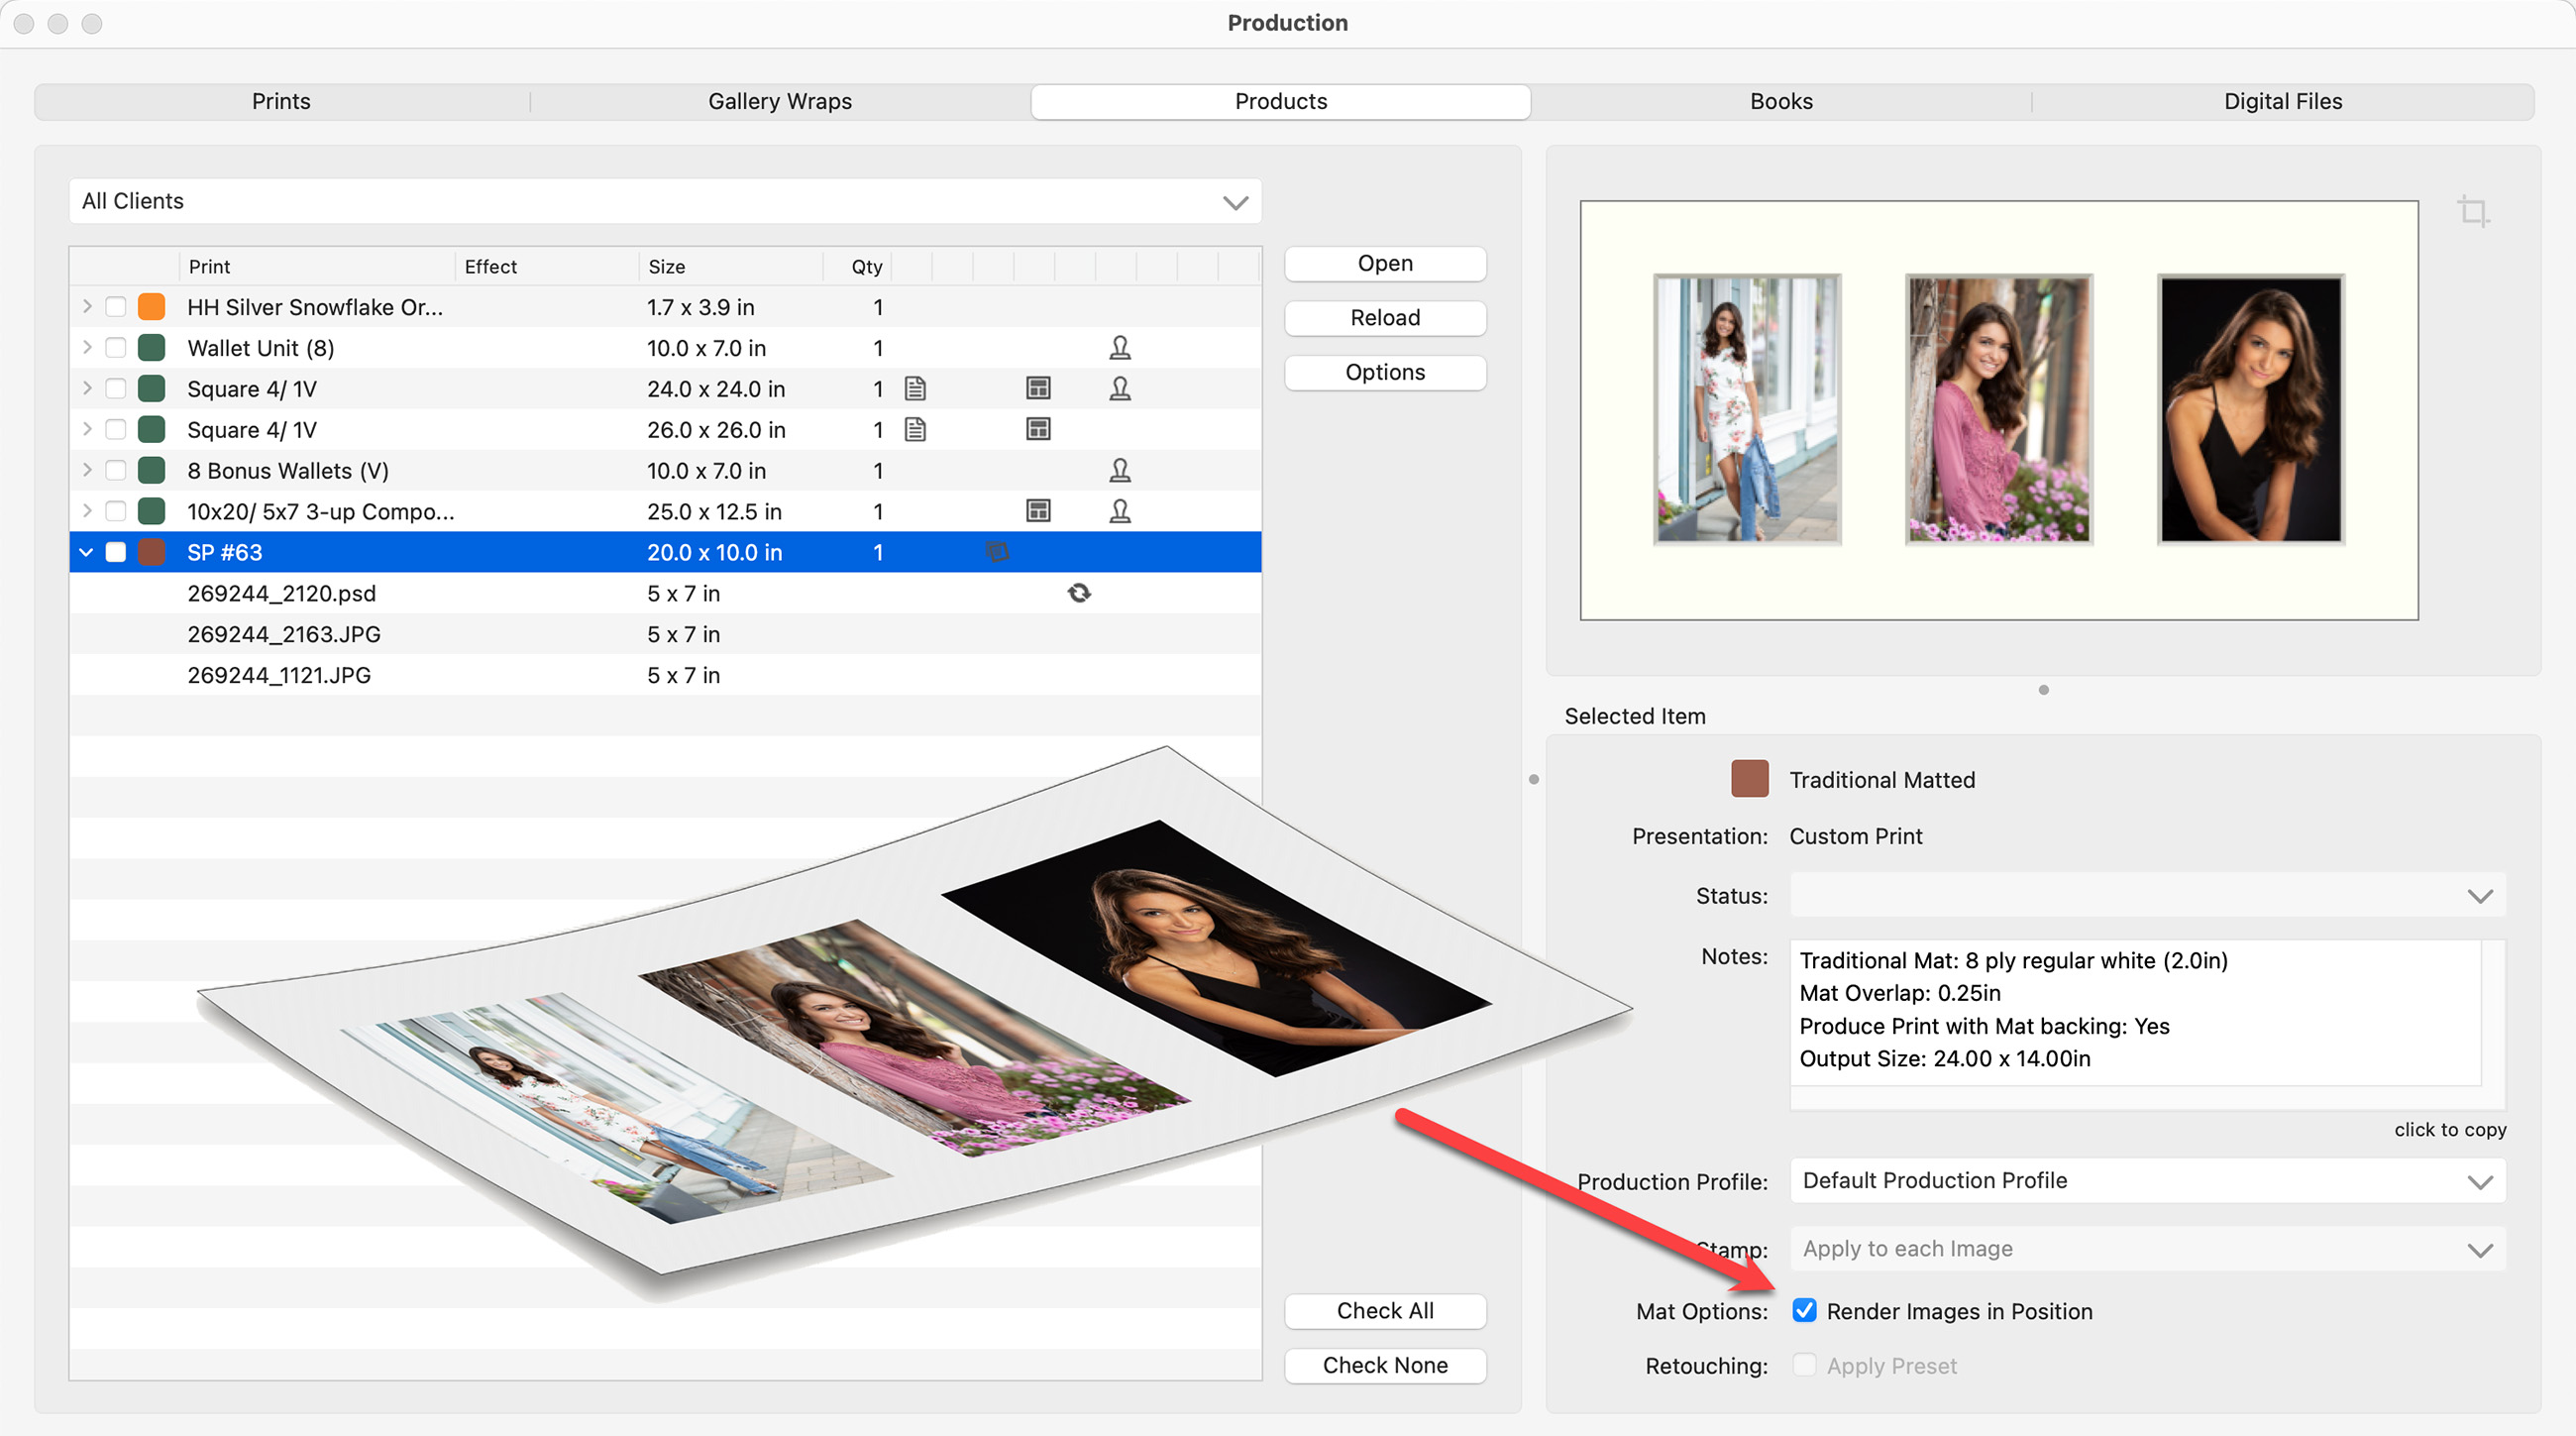2576x1436 pixels.
Task: Open the Digital Files tab
Action: 2282,101
